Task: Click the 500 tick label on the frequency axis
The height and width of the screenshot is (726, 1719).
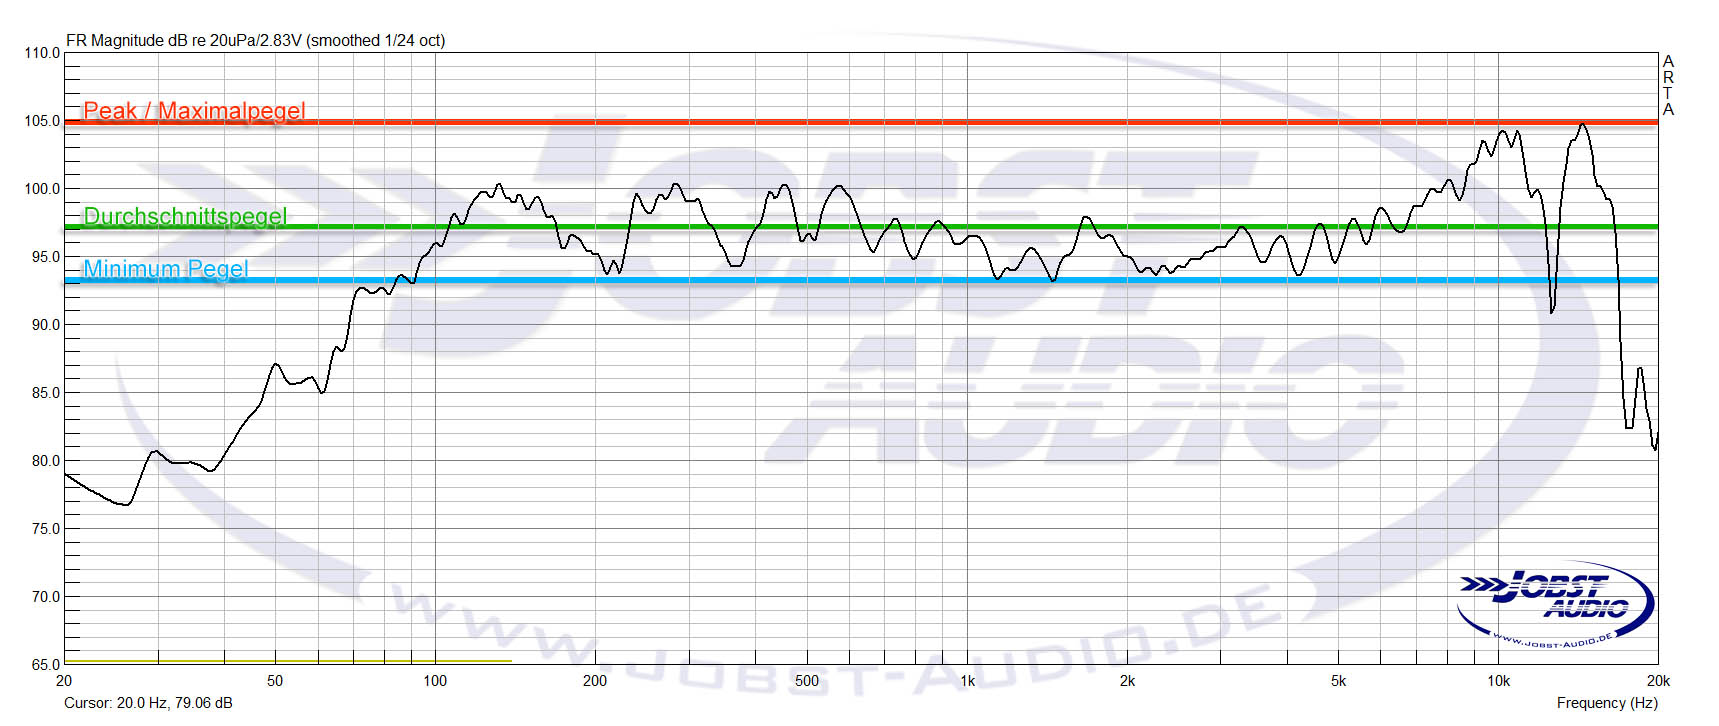Action: click(x=807, y=681)
